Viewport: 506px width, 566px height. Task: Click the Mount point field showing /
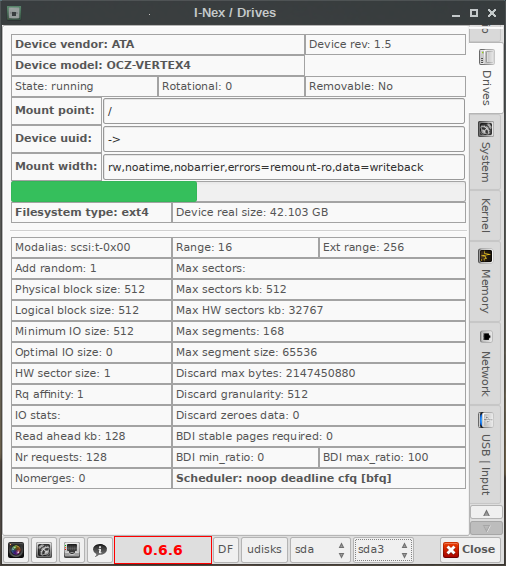284,111
